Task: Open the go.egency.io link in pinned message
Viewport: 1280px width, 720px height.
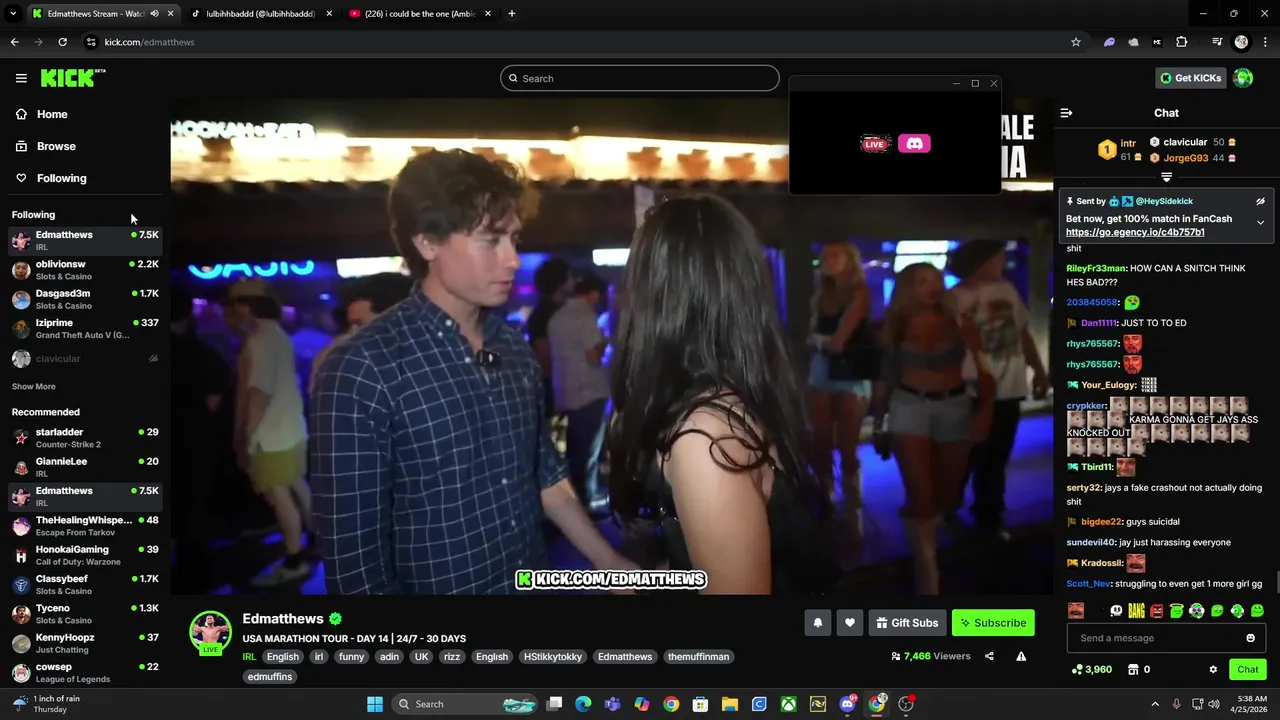Action: click(1135, 232)
